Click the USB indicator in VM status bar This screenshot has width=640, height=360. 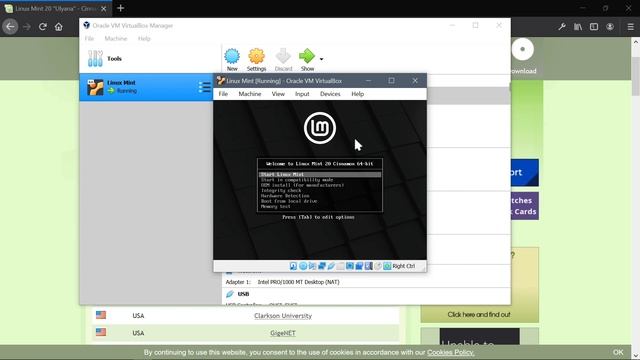[x=331, y=266]
